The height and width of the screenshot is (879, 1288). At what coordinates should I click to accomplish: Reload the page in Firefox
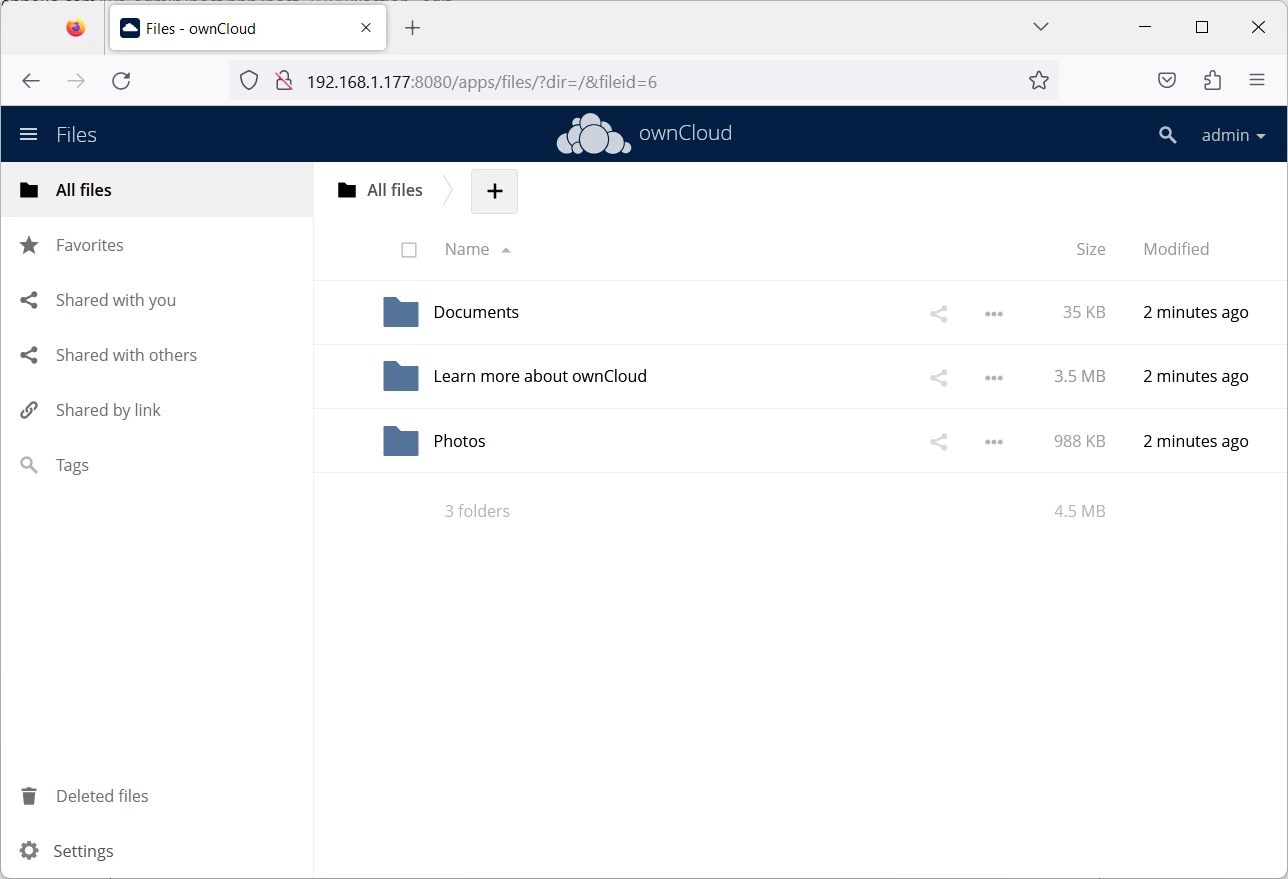(121, 81)
